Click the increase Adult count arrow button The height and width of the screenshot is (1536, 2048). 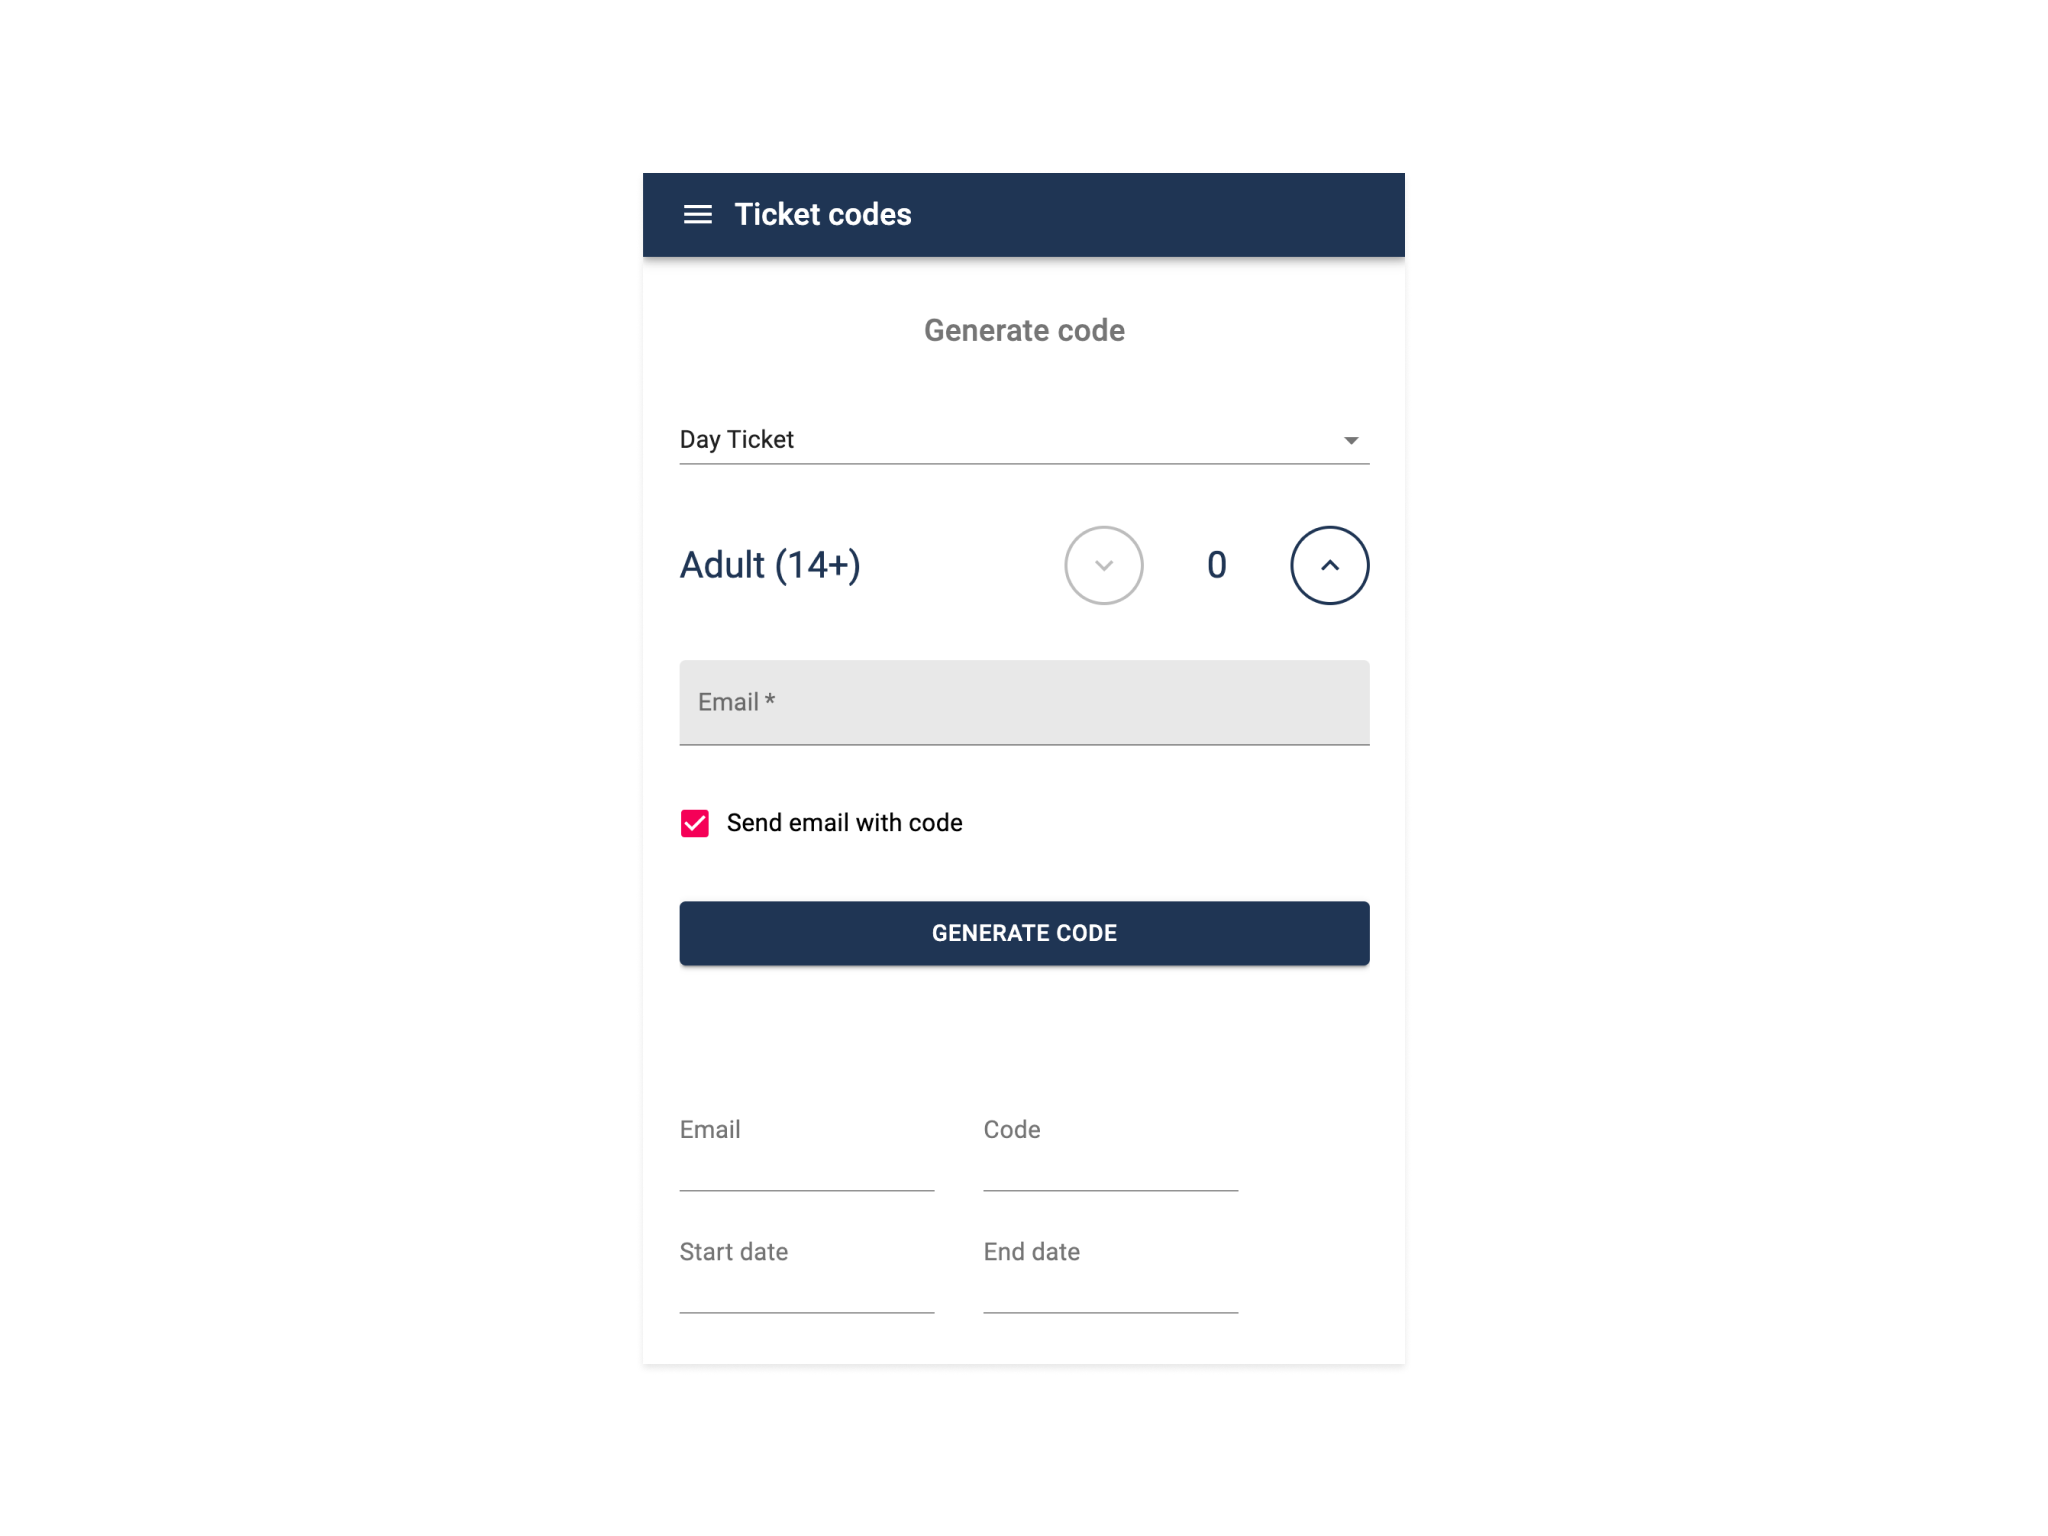(1329, 565)
